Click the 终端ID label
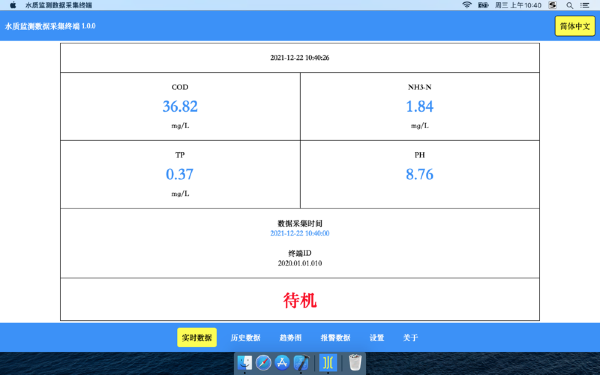This screenshot has height=375, width=600. click(300, 253)
